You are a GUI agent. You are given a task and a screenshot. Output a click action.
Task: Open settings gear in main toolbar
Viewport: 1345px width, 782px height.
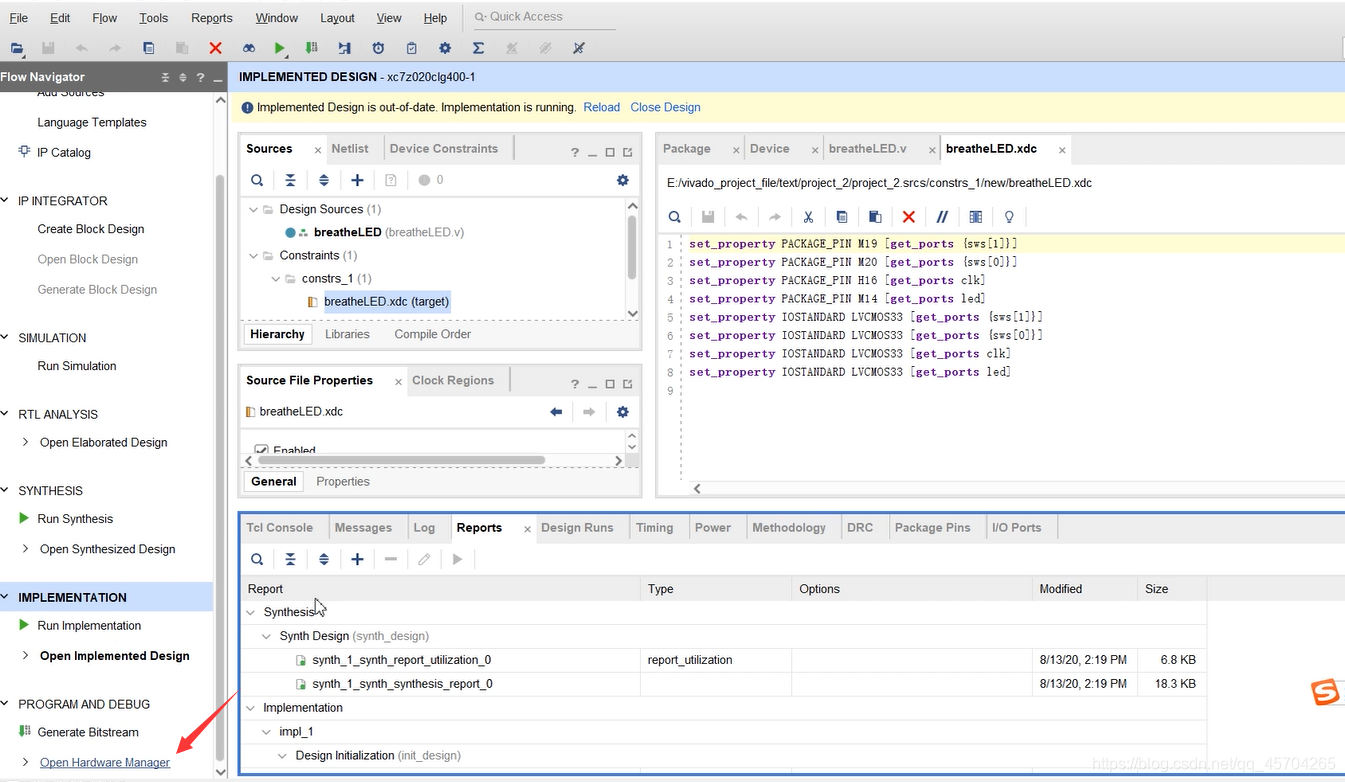pyautogui.click(x=445, y=48)
